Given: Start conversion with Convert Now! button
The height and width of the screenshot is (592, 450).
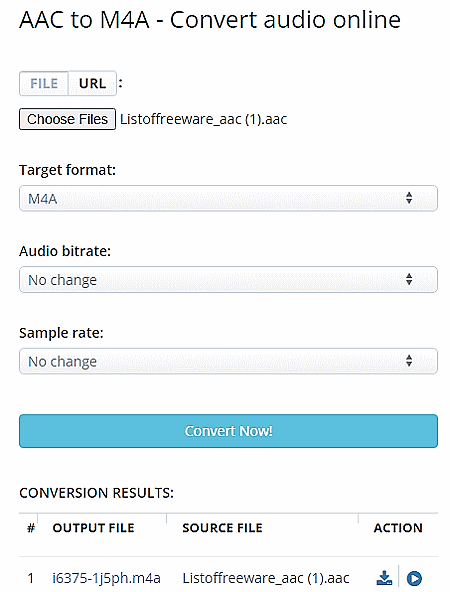Looking at the screenshot, I should coord(228,431).
